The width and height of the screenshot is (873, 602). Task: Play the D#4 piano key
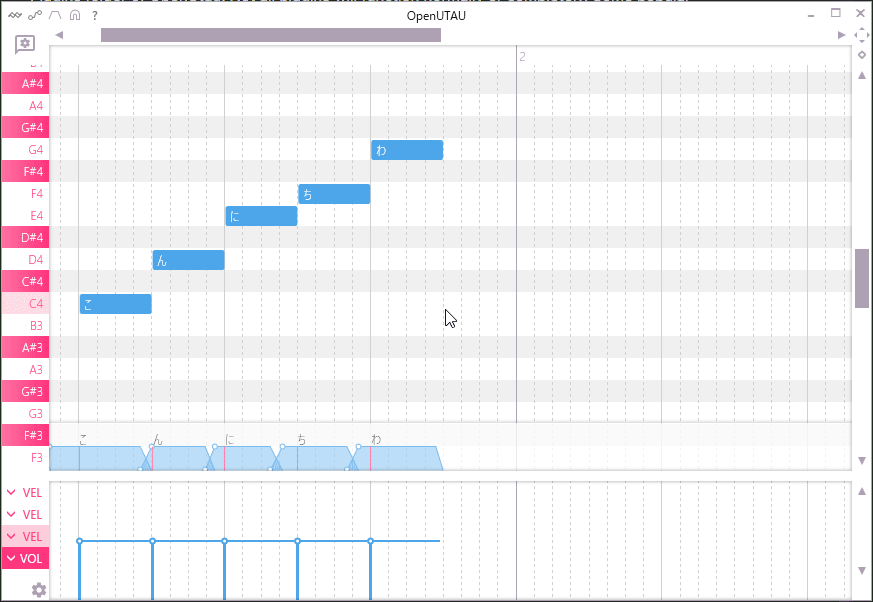click(25, 237)
